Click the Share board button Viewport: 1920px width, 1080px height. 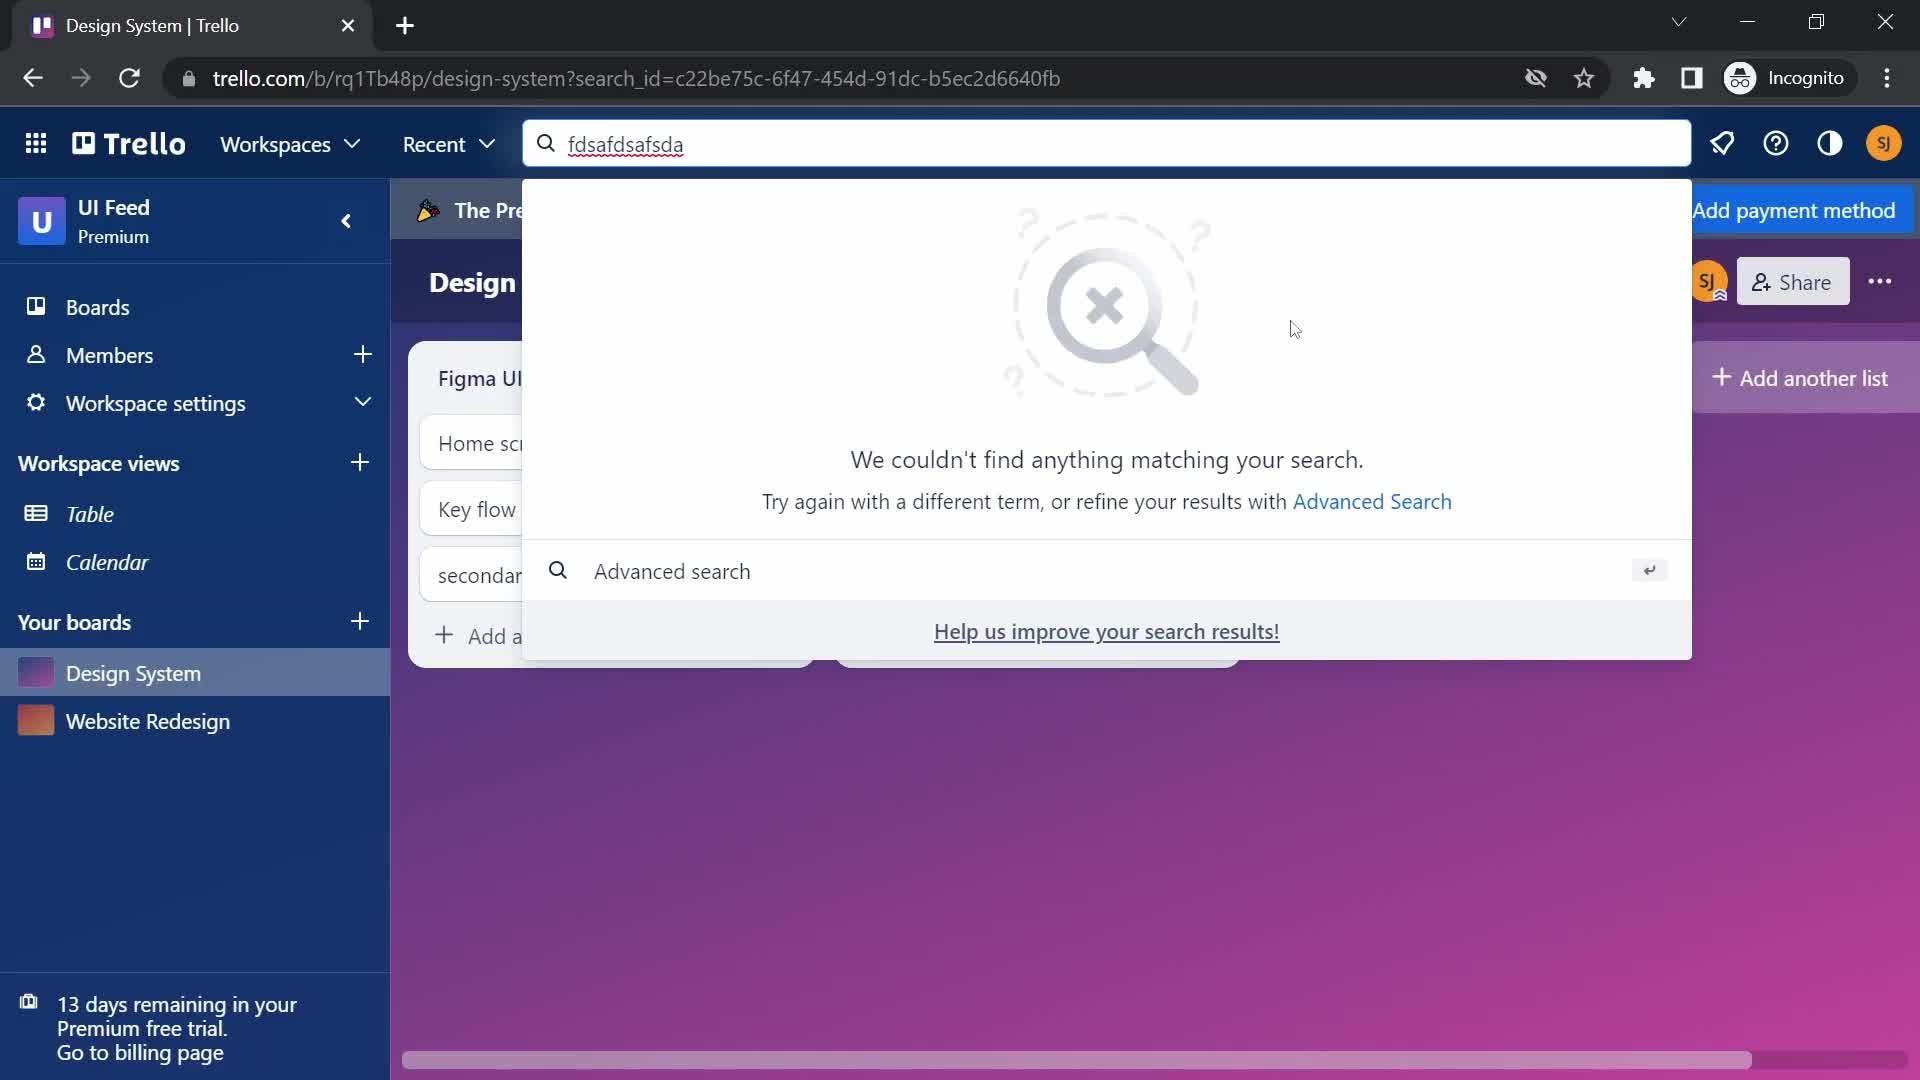pyautogui.click(x=1793, y=281)
